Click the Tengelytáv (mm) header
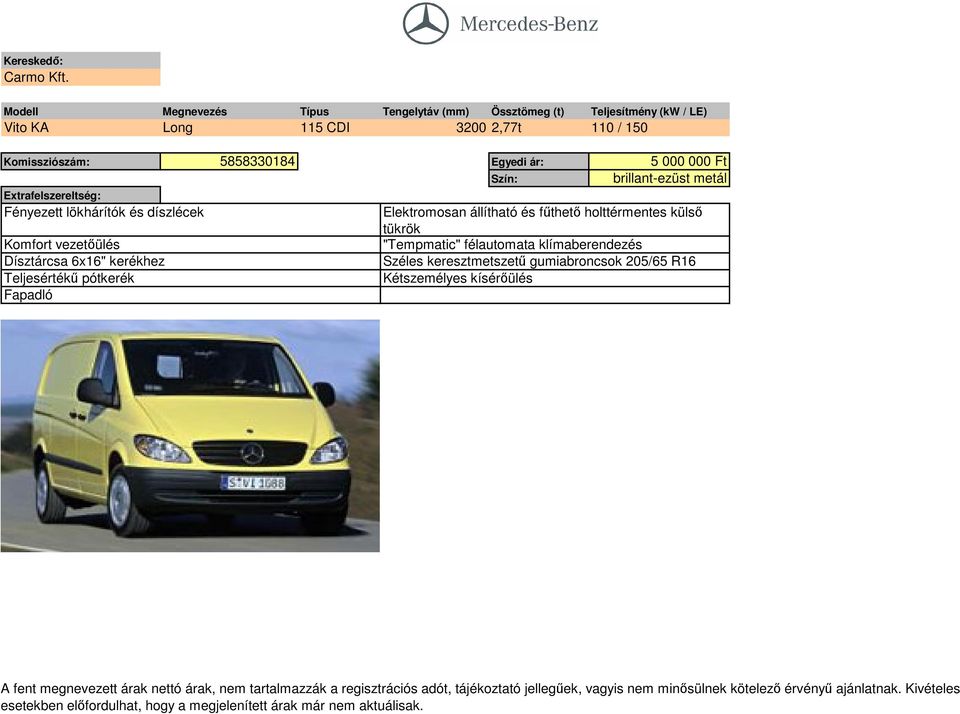 coord(426,111)
